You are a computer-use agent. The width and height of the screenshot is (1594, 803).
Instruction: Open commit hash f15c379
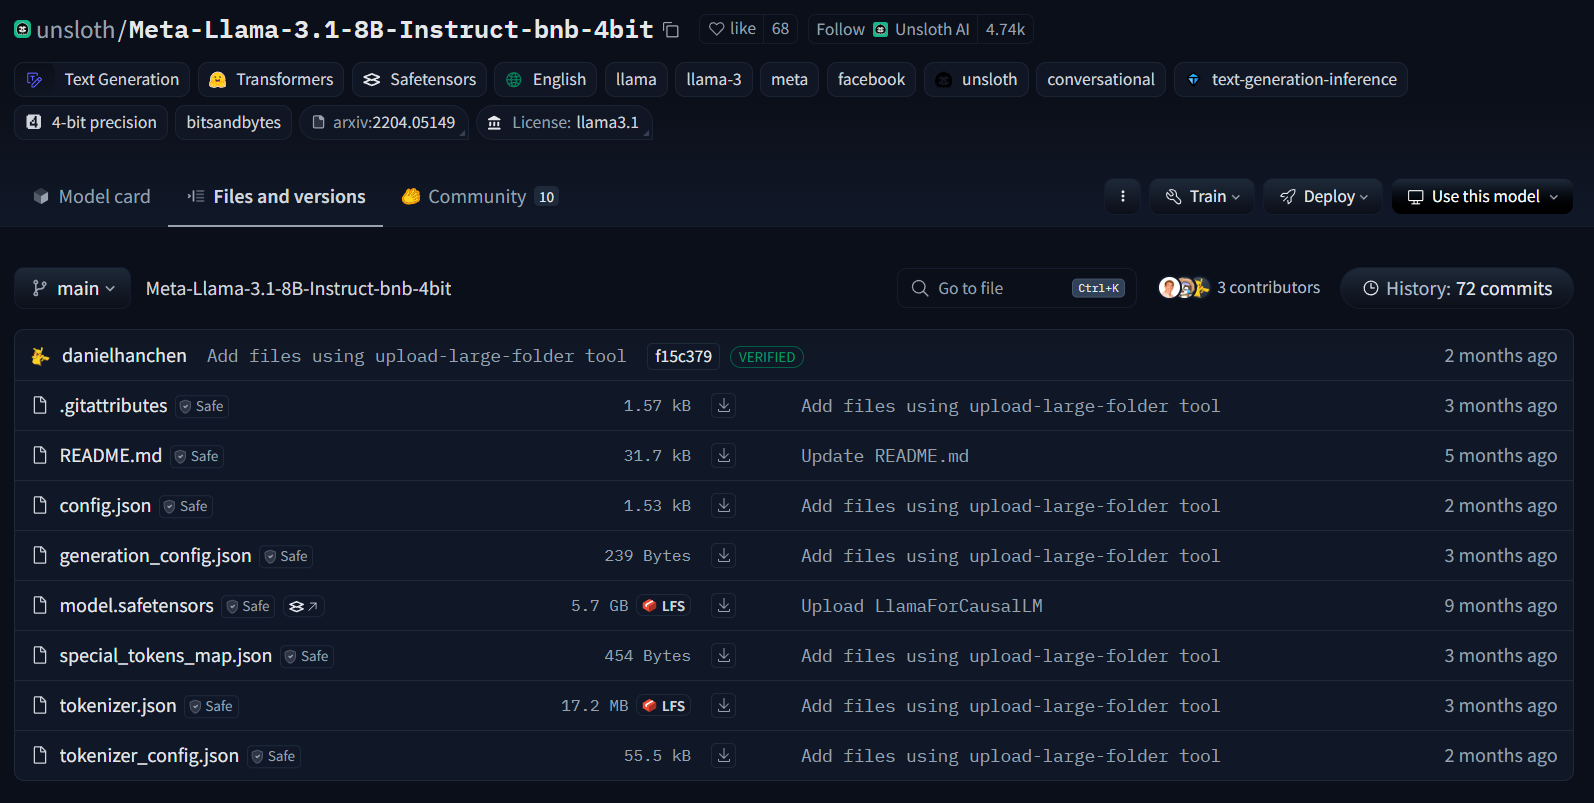tap(683, 356)
